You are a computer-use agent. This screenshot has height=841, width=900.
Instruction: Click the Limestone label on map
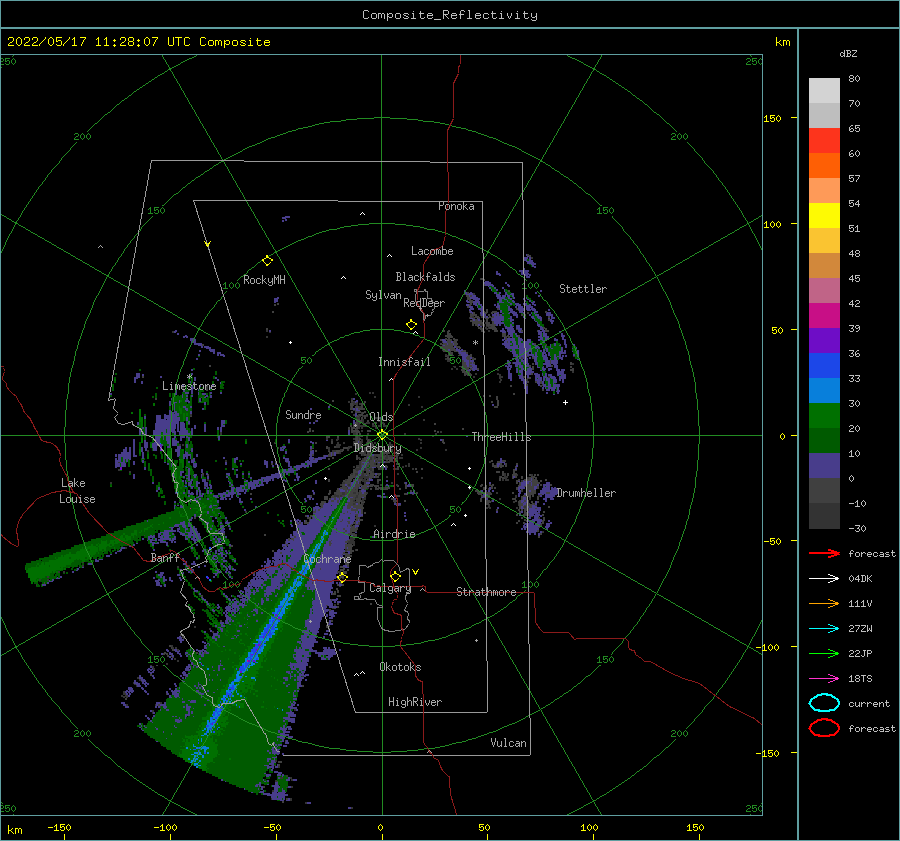(189, 386)
